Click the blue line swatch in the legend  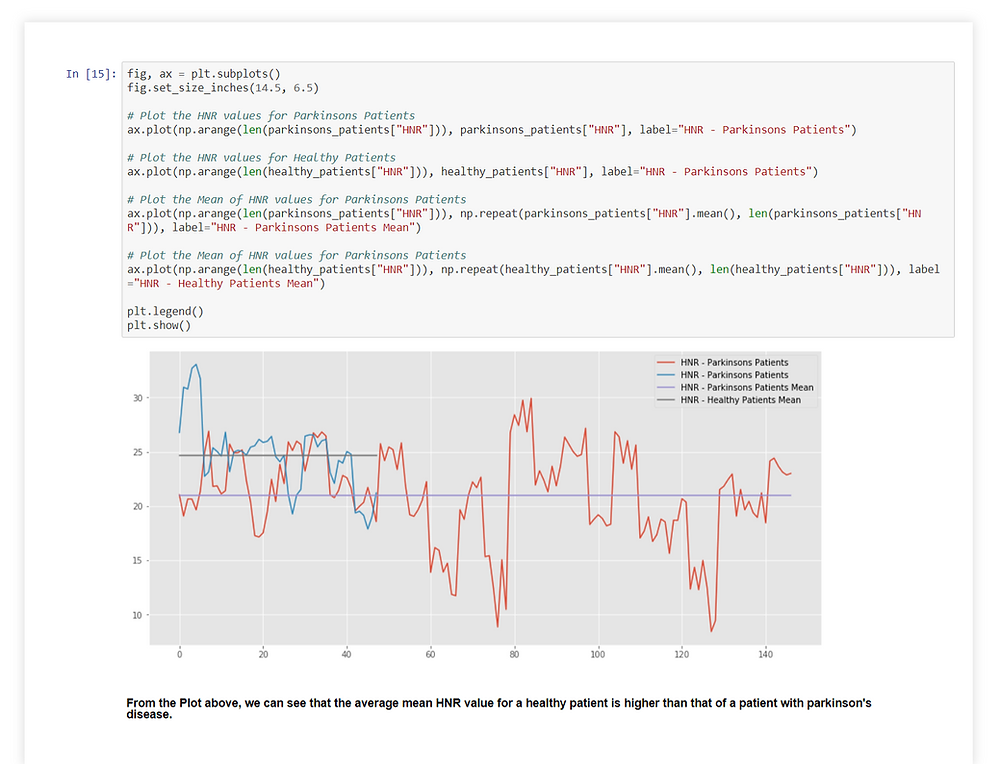click(x=666, y=375)
